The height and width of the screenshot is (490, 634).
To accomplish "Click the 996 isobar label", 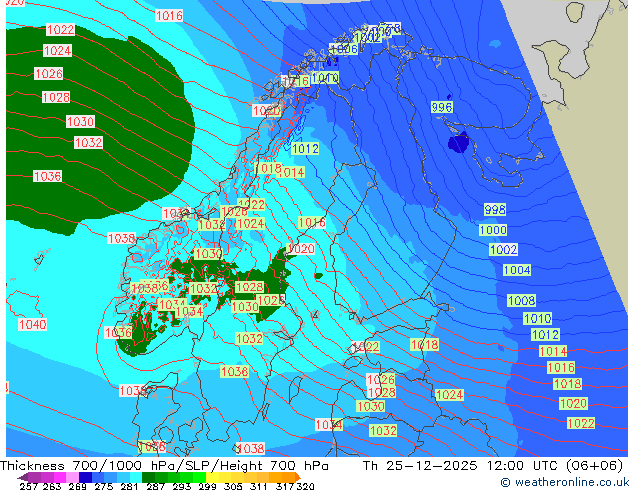I will coord(442,107).
